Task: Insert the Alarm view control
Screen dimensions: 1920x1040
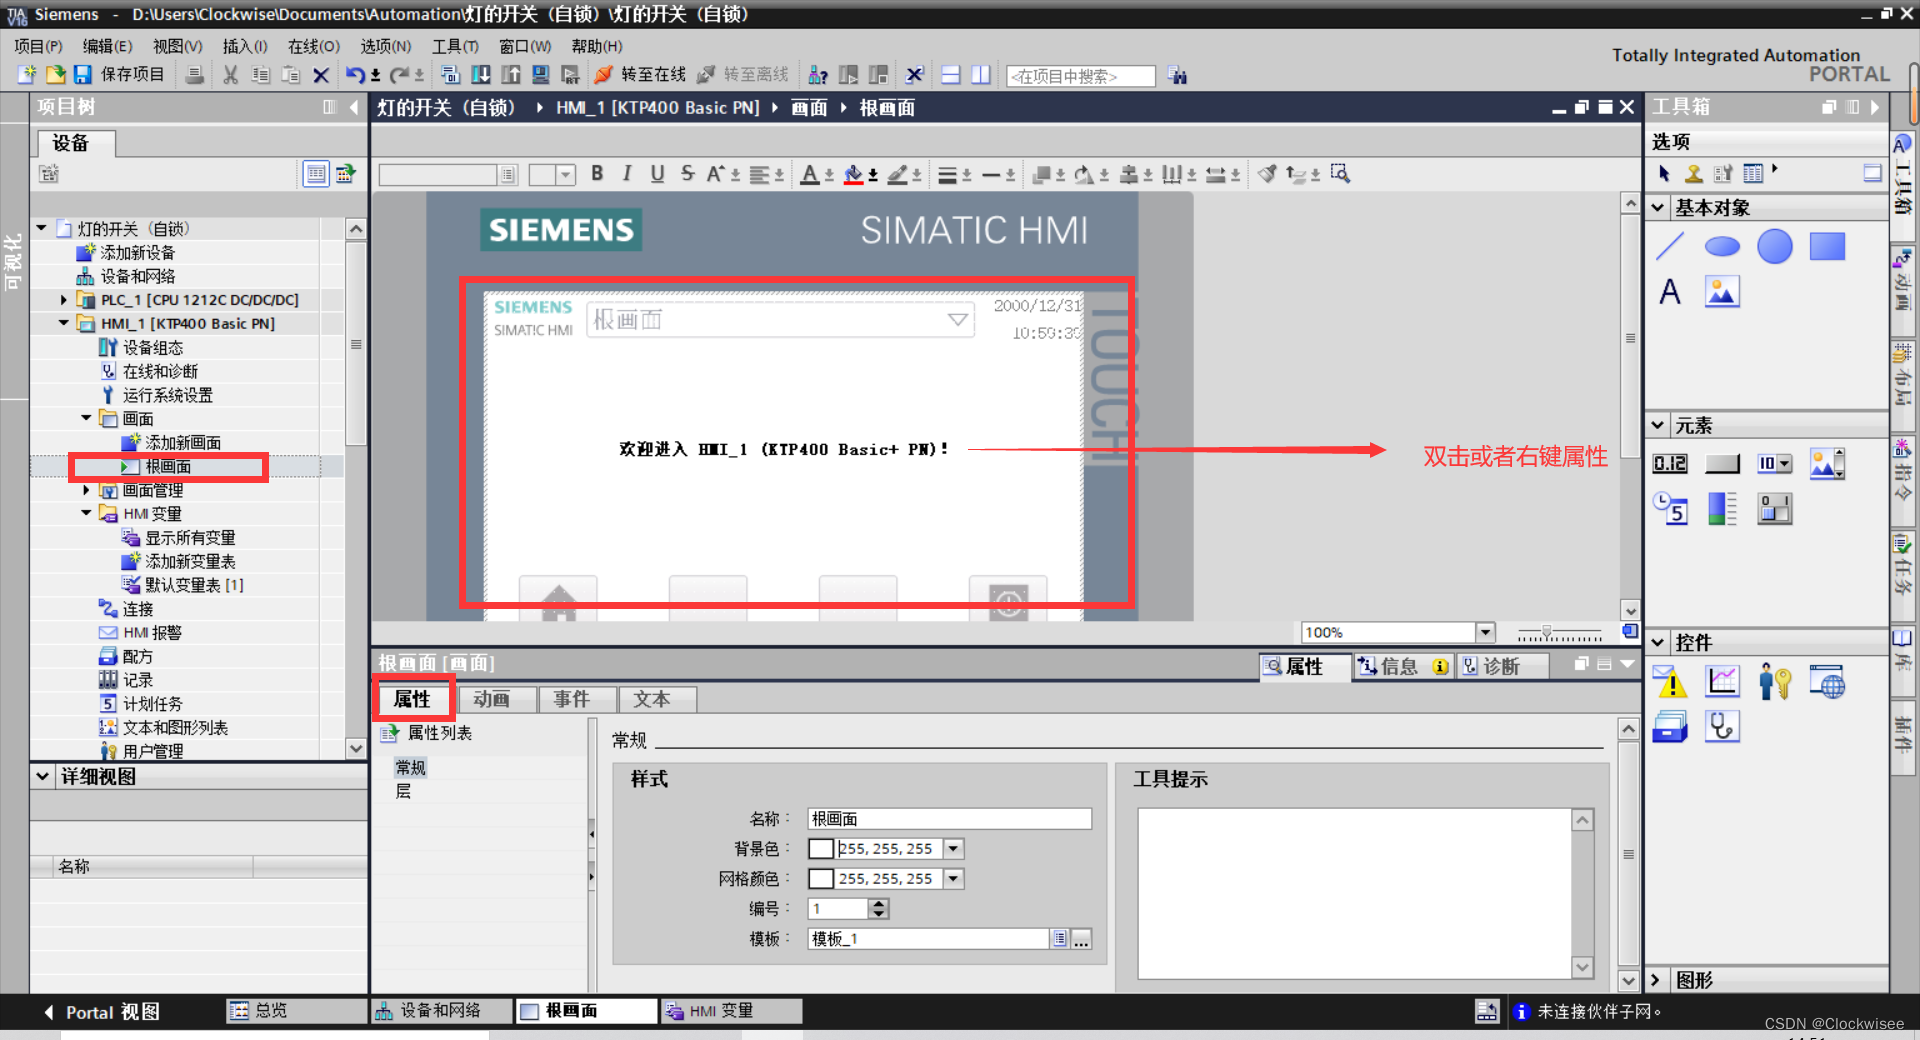Action: point(1670,682)
